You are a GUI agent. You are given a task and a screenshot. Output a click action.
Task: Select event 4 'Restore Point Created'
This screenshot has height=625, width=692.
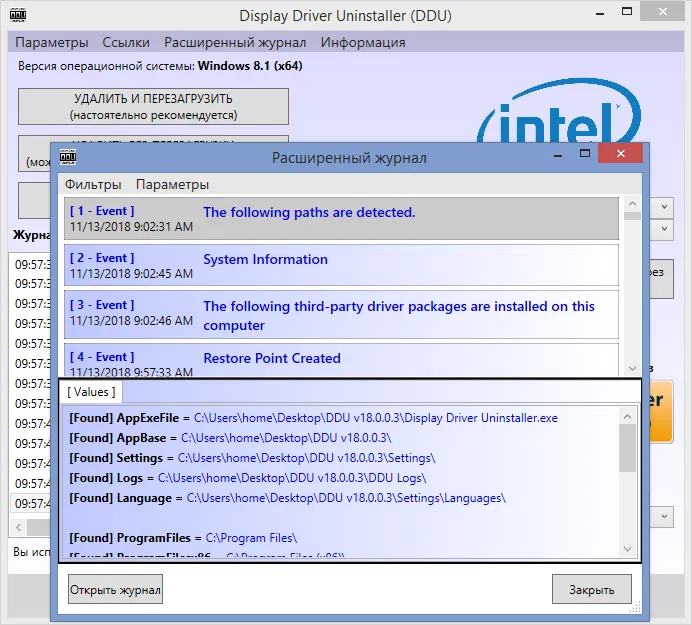point(341,361)
